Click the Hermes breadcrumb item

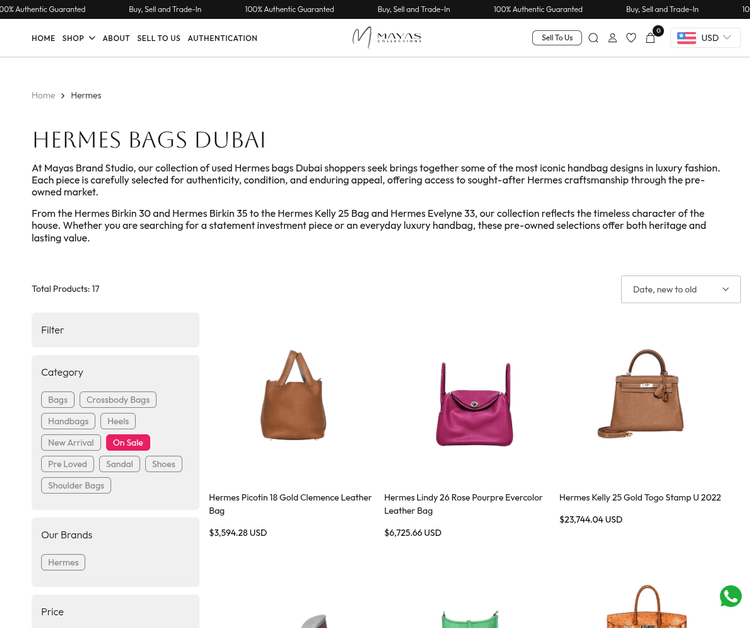(86, 95)
